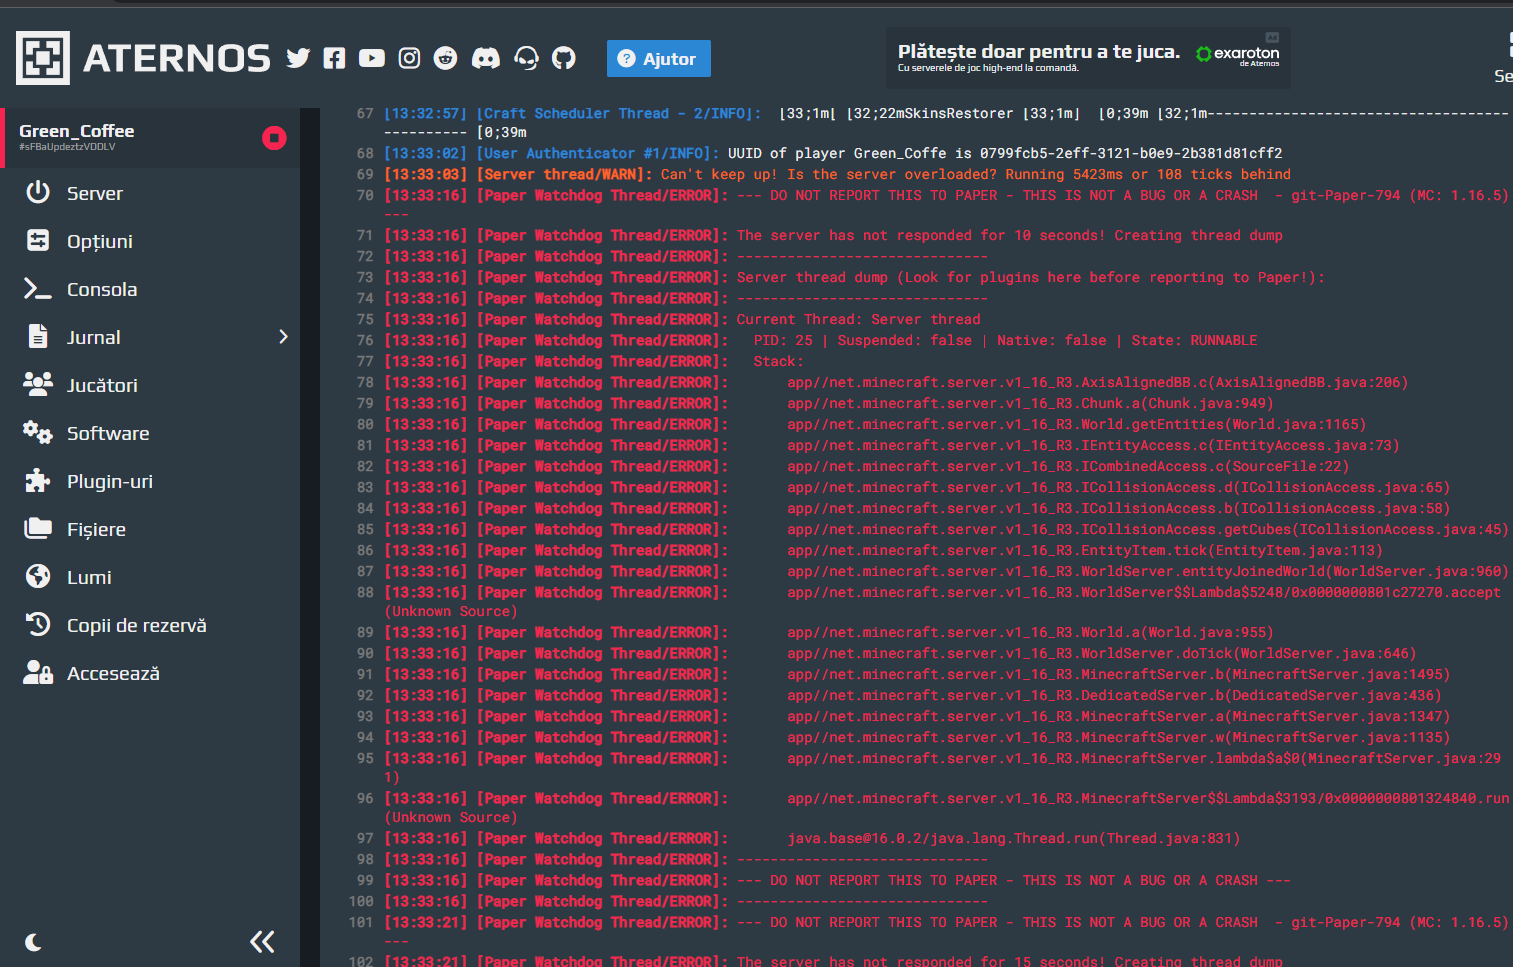Screen dimensions: 1513x967
Task: Open the Aternos Twitter page
Action: (x=298, y=58)
